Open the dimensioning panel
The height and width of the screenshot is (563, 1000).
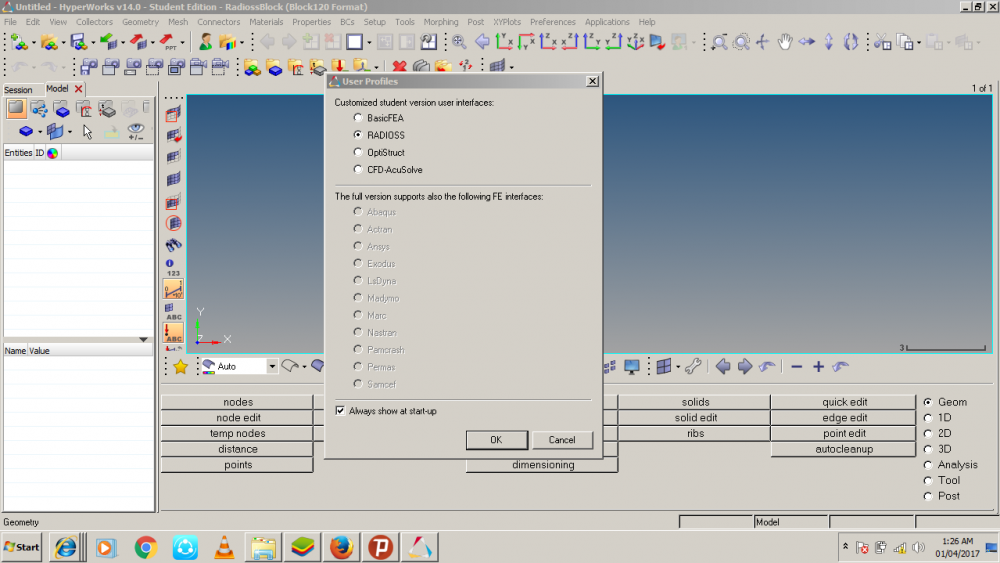(x=543, y=465)
